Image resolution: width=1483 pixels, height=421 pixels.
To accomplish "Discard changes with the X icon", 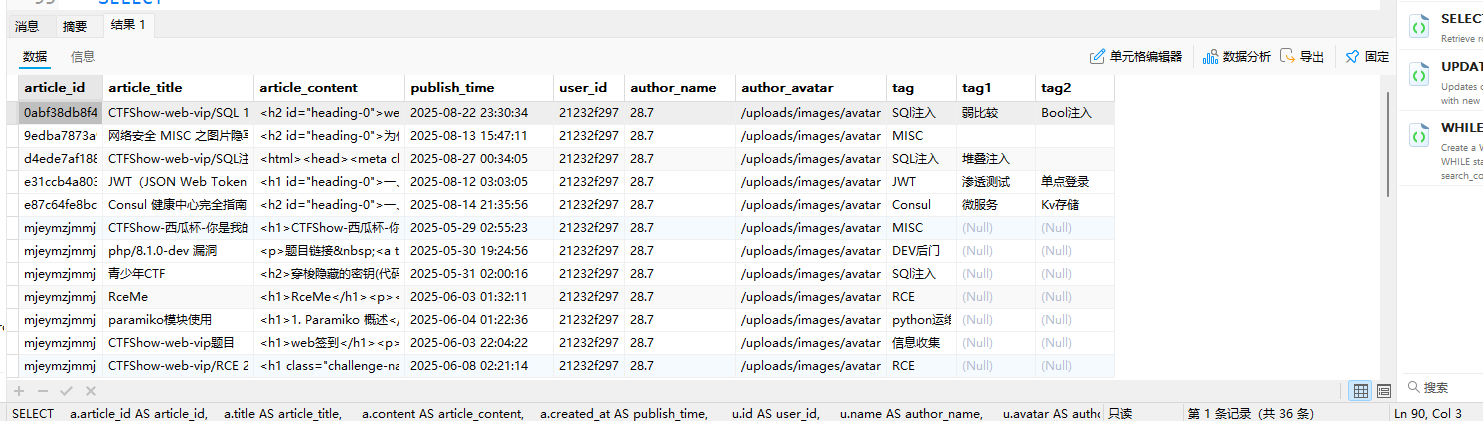I will (x=91, y=391).
